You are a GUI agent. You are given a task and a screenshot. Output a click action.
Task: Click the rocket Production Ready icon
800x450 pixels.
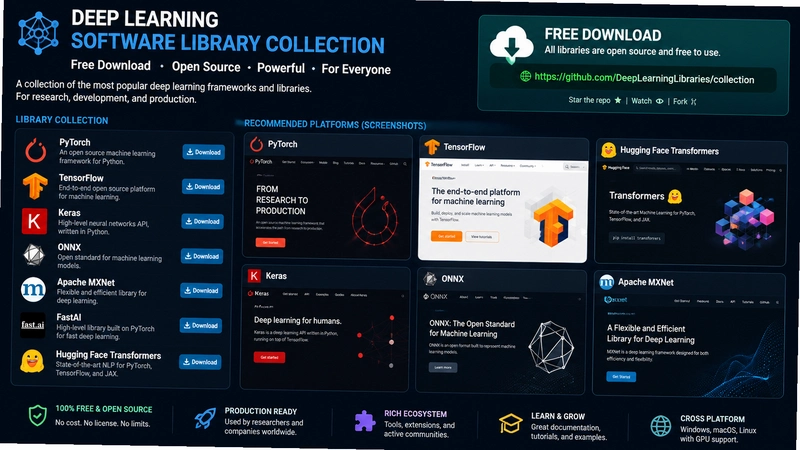205,418
